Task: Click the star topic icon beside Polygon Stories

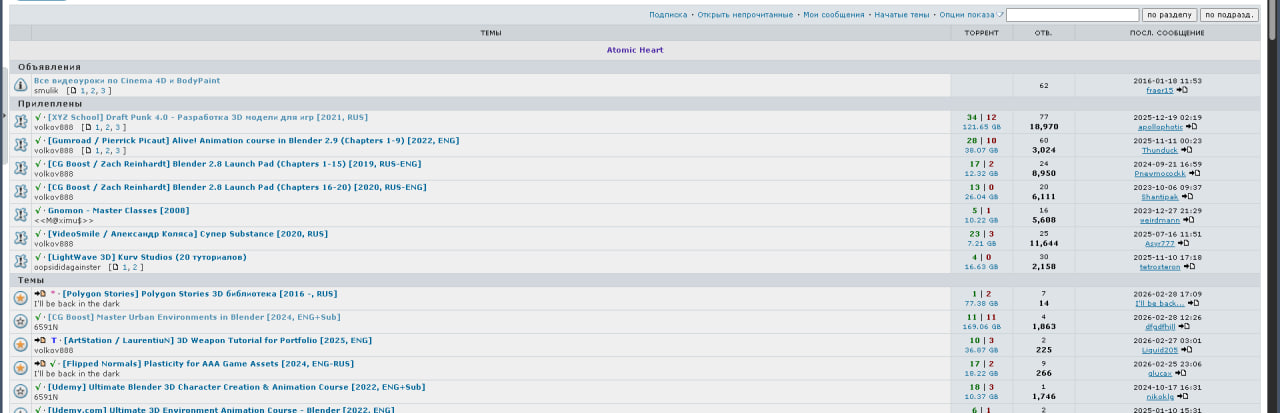Action: (x=20, y=298)
